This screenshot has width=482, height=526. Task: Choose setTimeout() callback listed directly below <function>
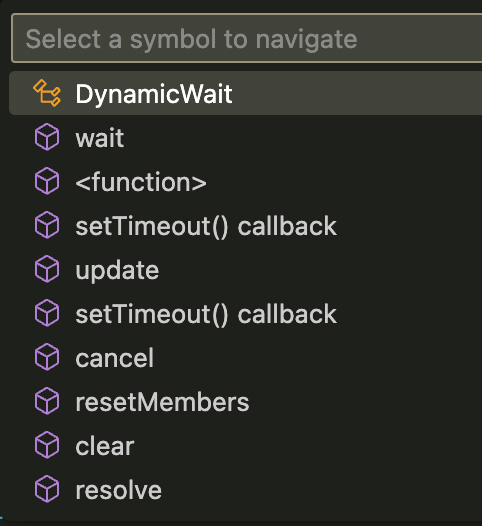tap(246, 225)
